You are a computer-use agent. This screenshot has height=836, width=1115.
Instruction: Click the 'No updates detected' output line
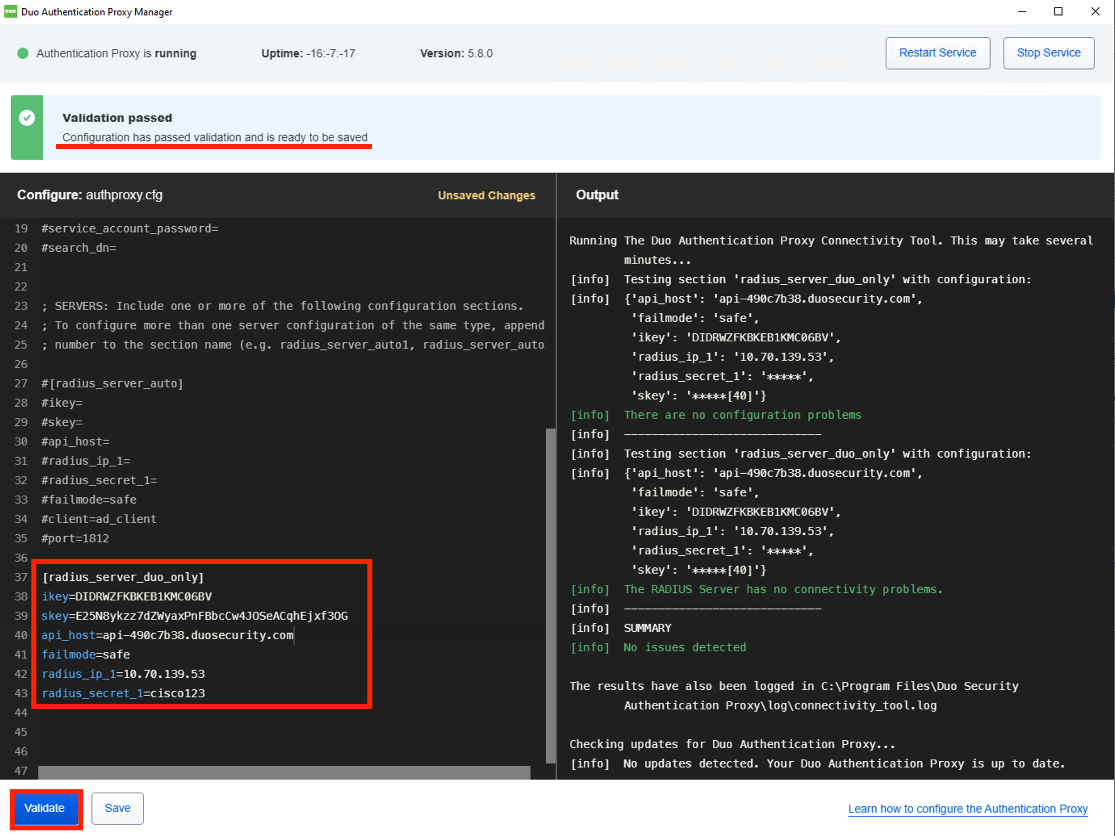point(844,763)
